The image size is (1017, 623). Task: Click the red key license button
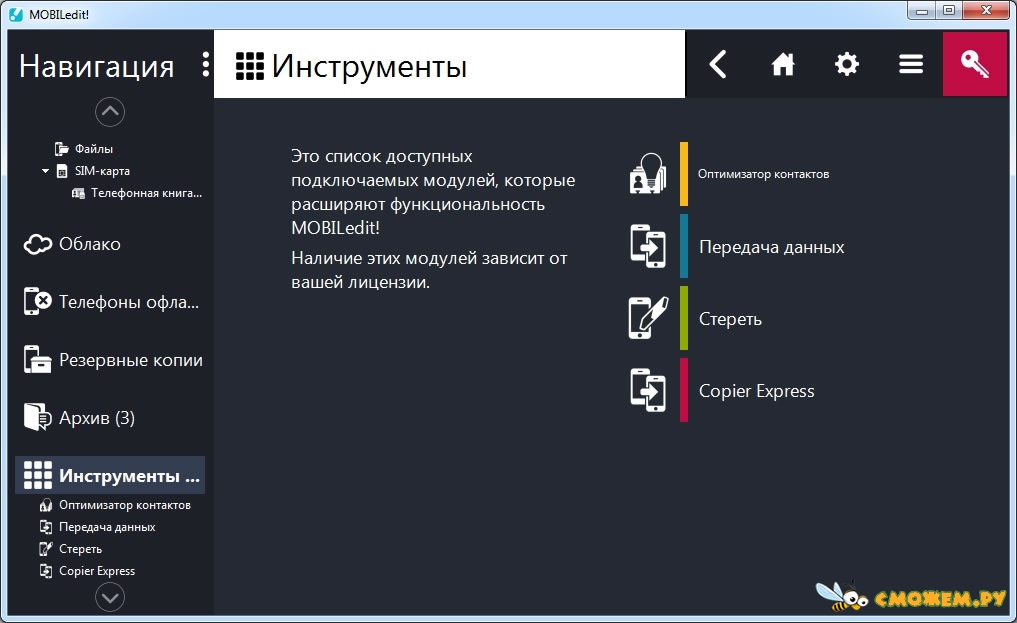pyautogui.click(x=975, y=64)
